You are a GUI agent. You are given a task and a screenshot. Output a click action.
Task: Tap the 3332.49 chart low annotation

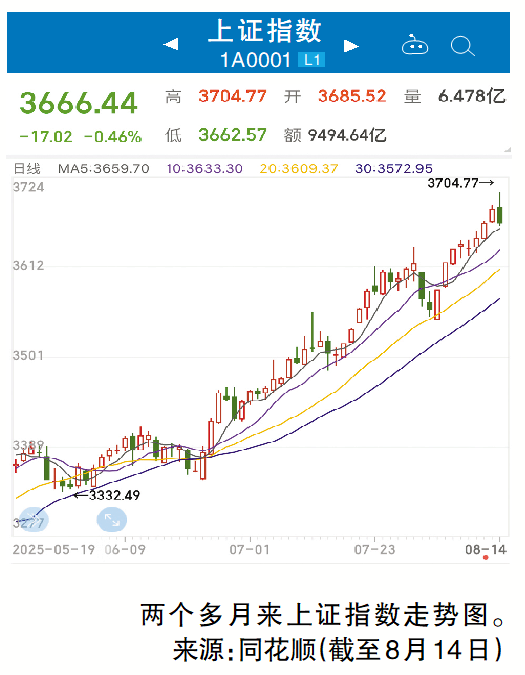[107, 495]
